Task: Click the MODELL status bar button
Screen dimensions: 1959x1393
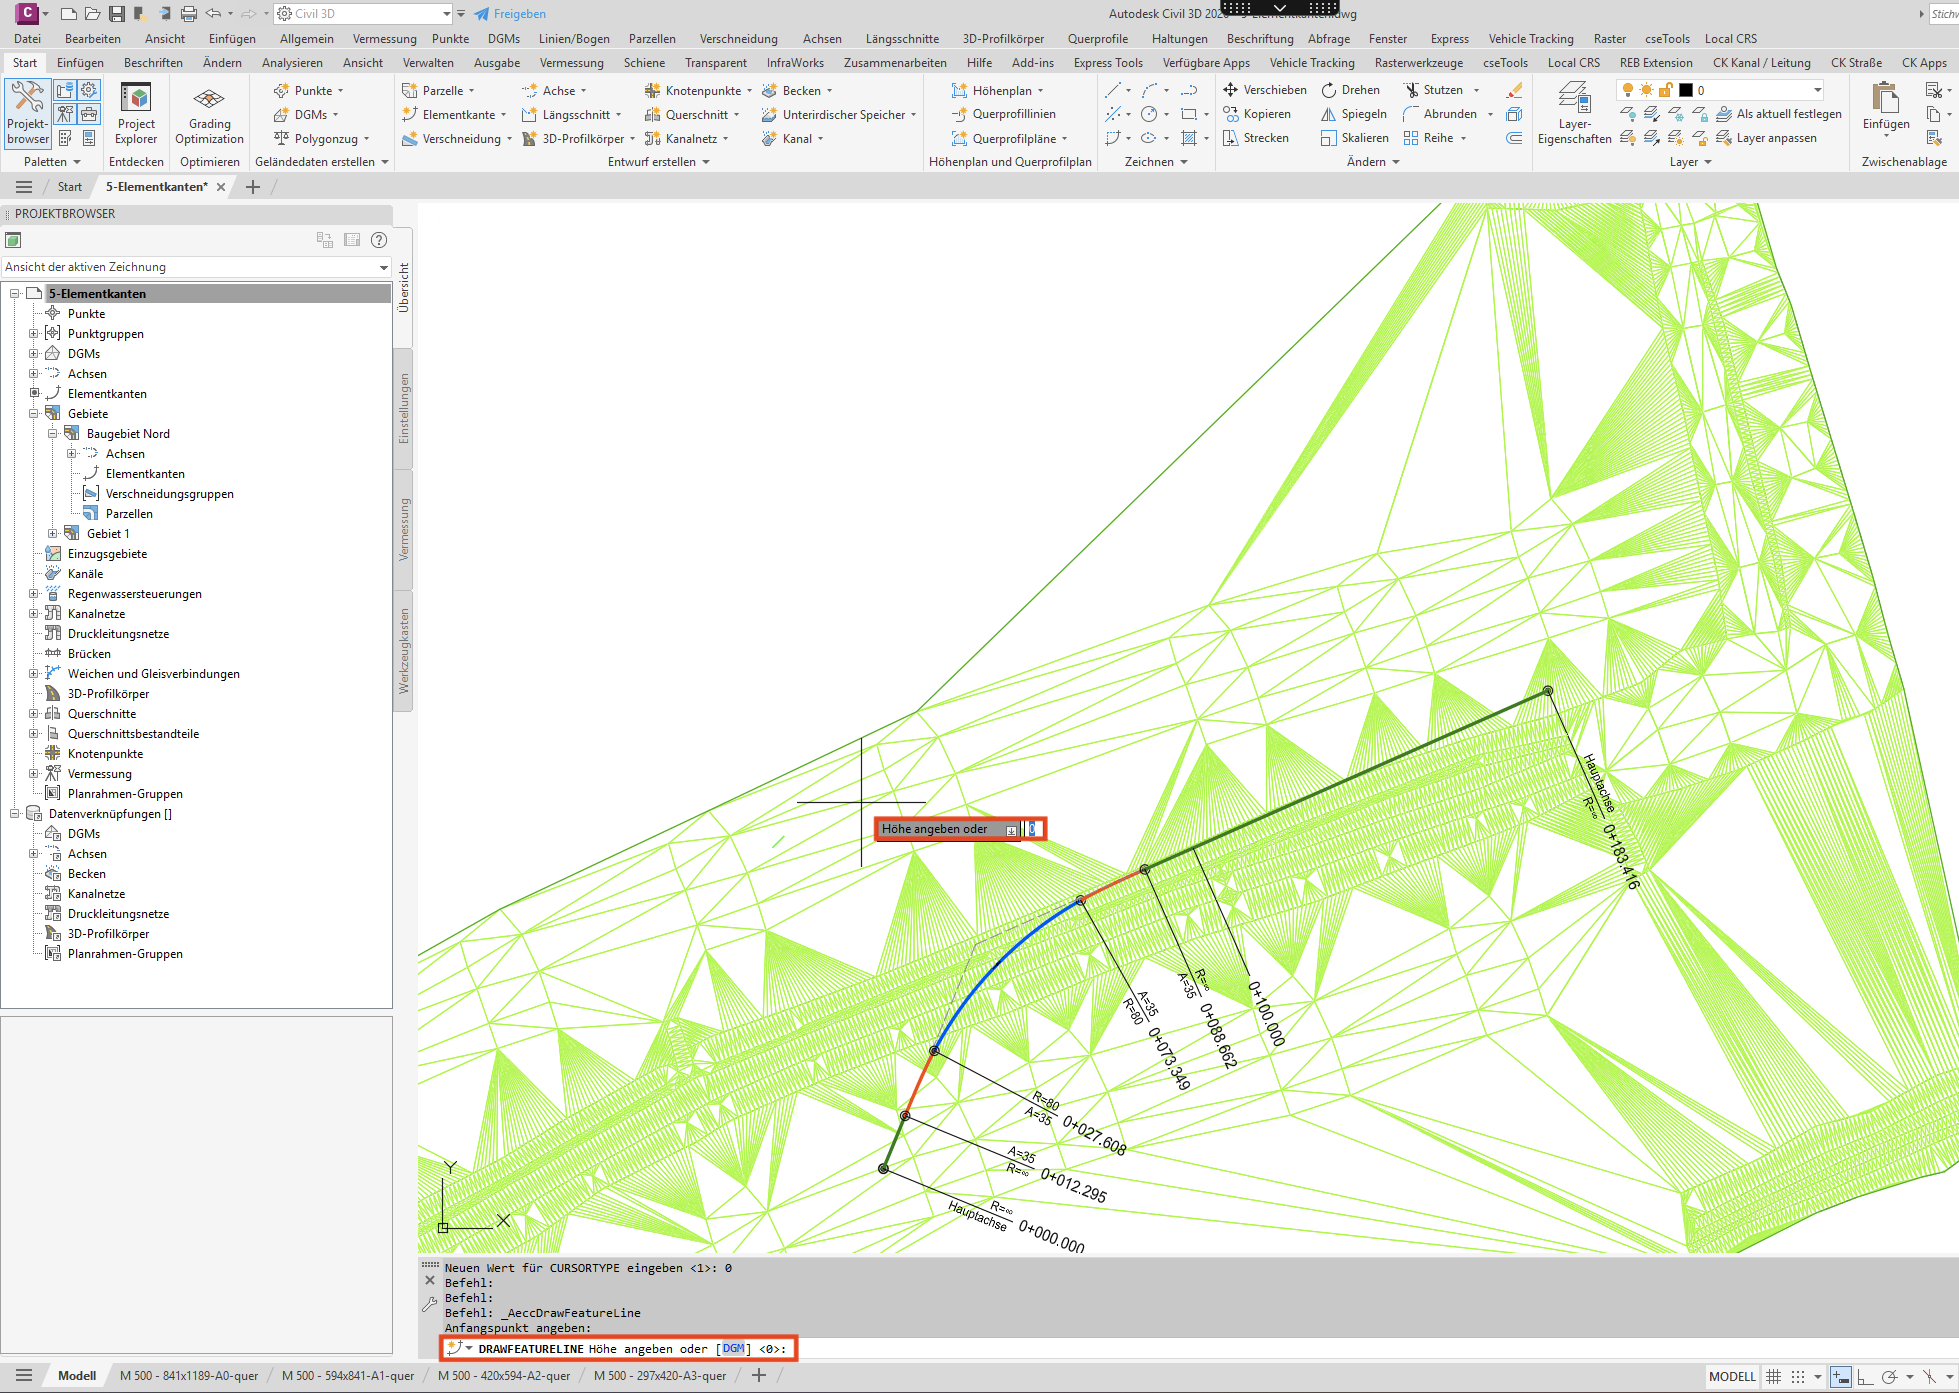Action: click(1732, 1377)
